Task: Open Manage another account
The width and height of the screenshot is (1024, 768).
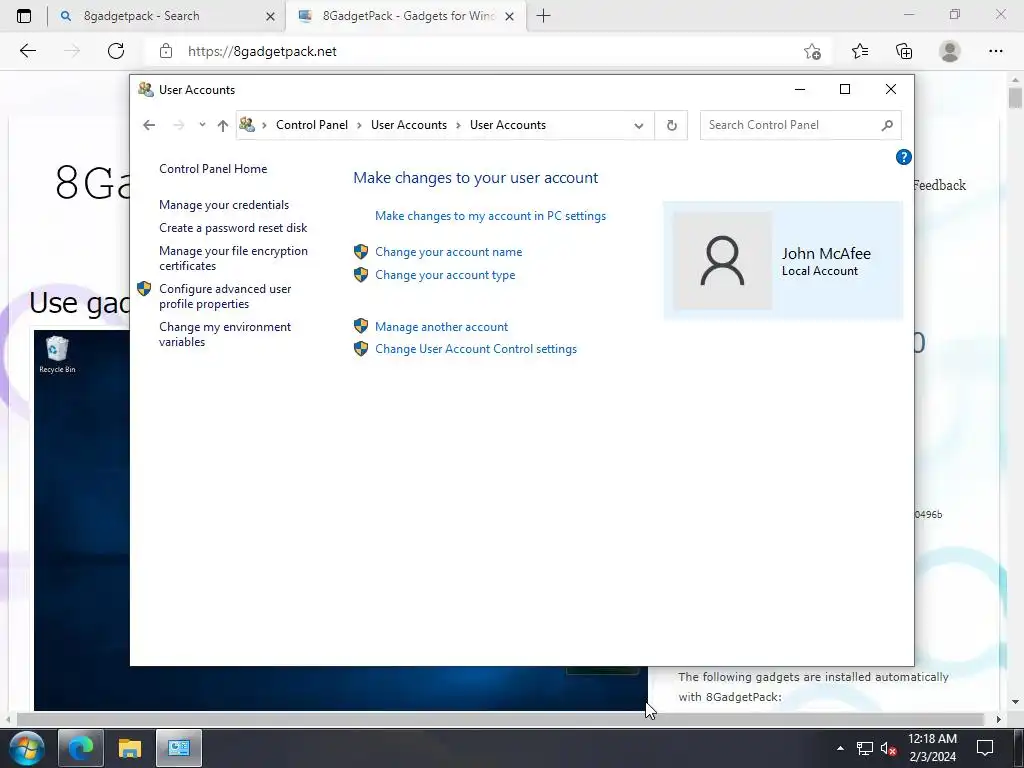Action: [x=441, y=327]
